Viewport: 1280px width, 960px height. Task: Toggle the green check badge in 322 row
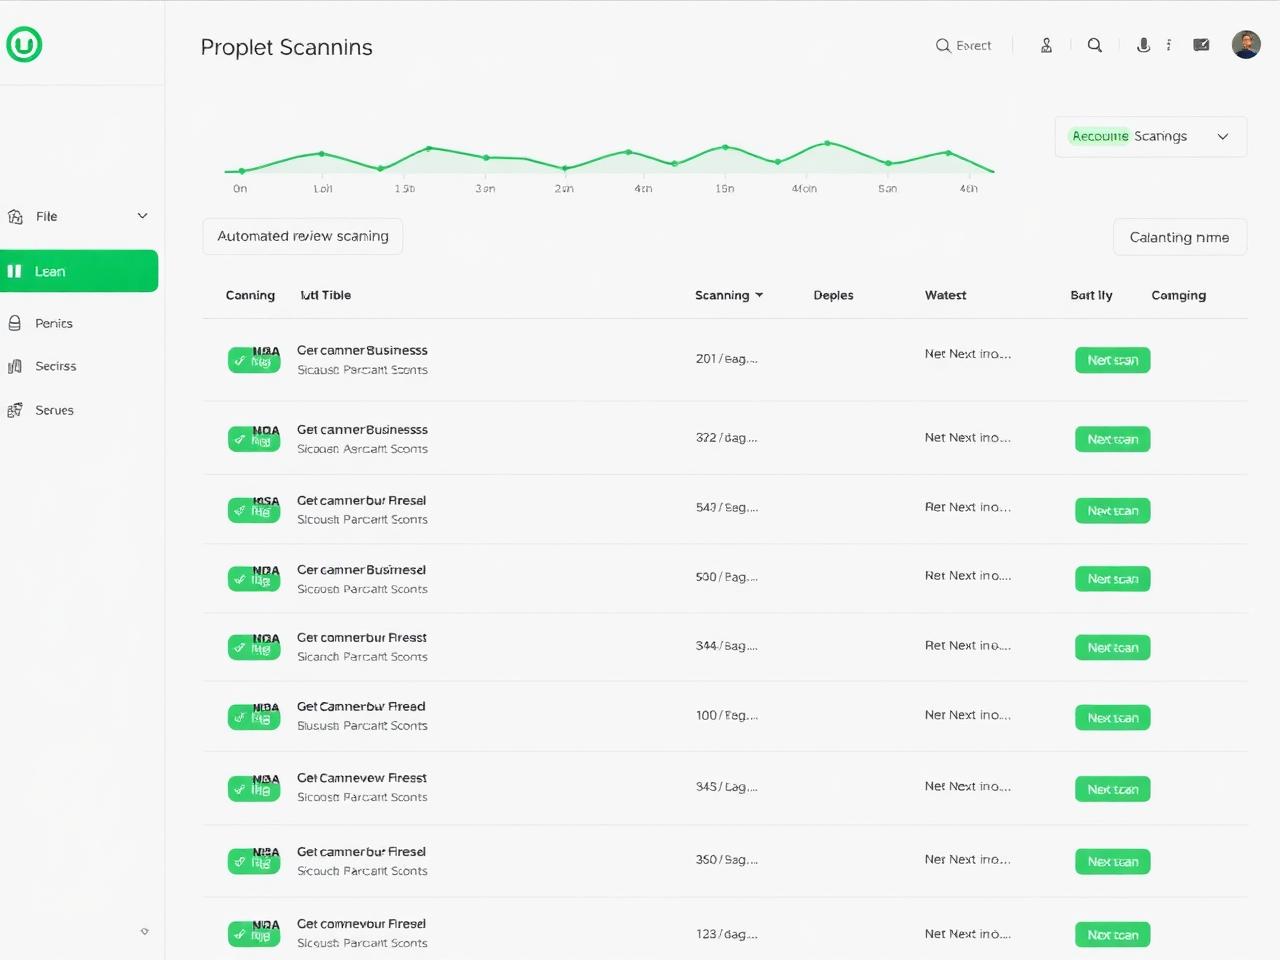[254, 438]
